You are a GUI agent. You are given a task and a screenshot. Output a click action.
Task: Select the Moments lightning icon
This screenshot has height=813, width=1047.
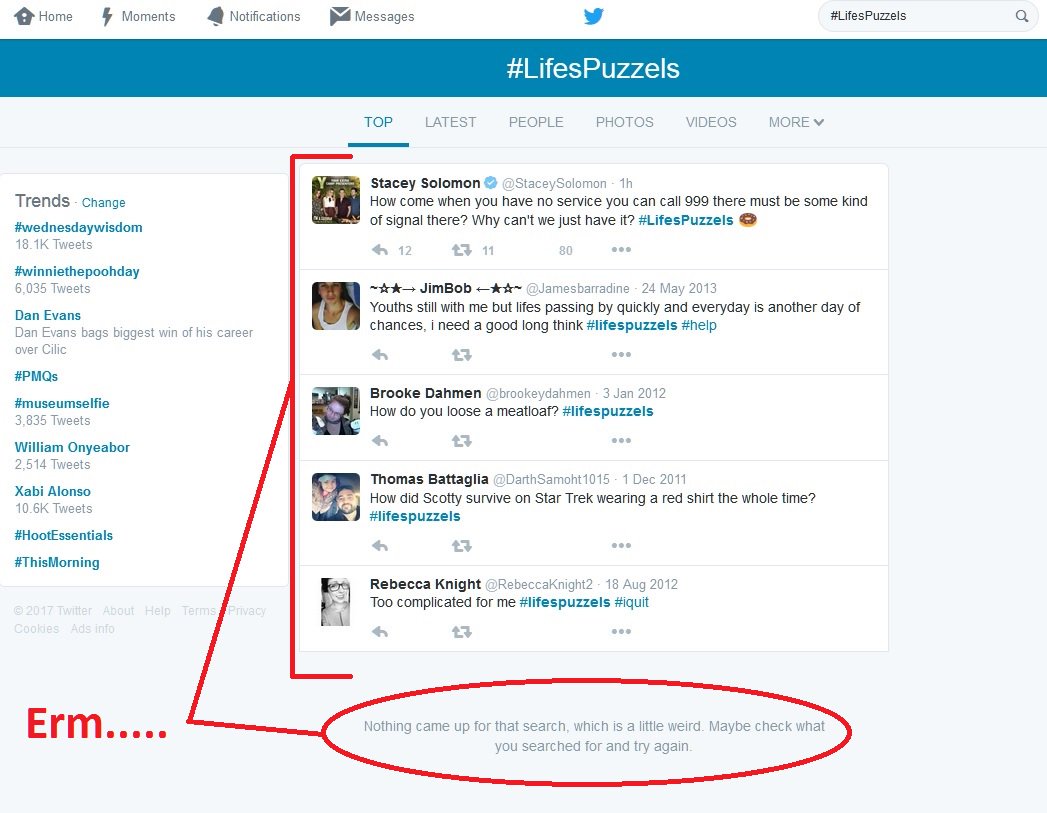(x=108, y=16)
